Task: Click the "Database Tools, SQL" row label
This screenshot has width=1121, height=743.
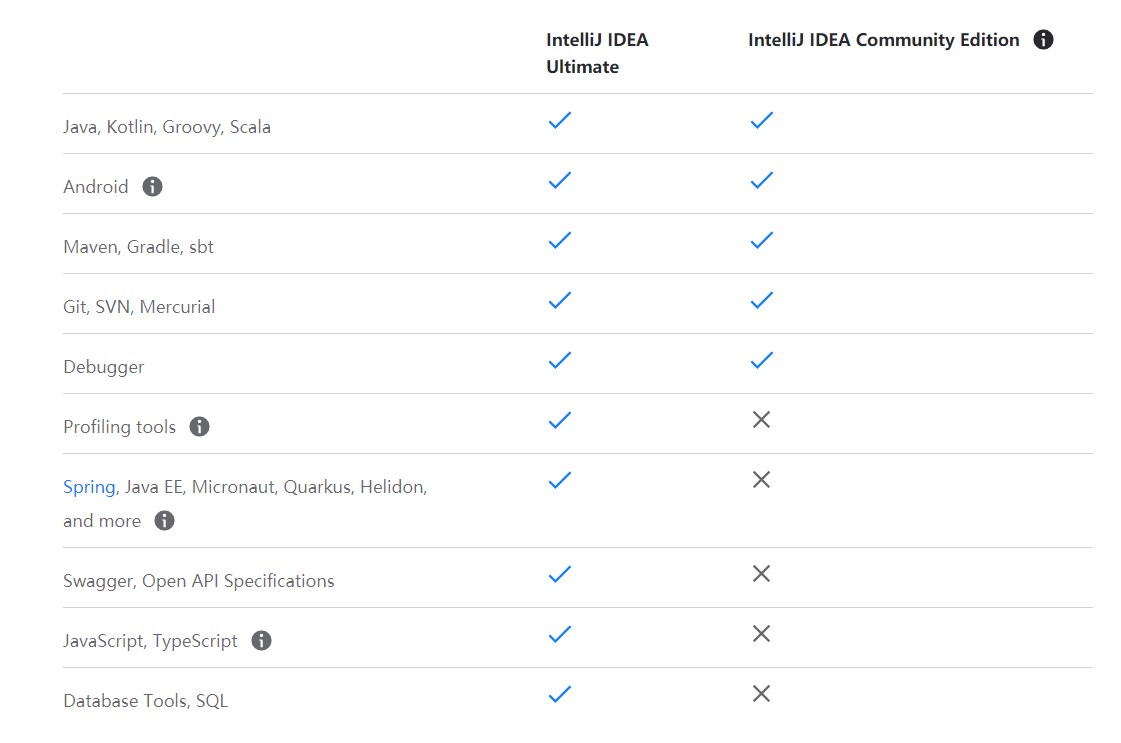Action: click(146, 701)
